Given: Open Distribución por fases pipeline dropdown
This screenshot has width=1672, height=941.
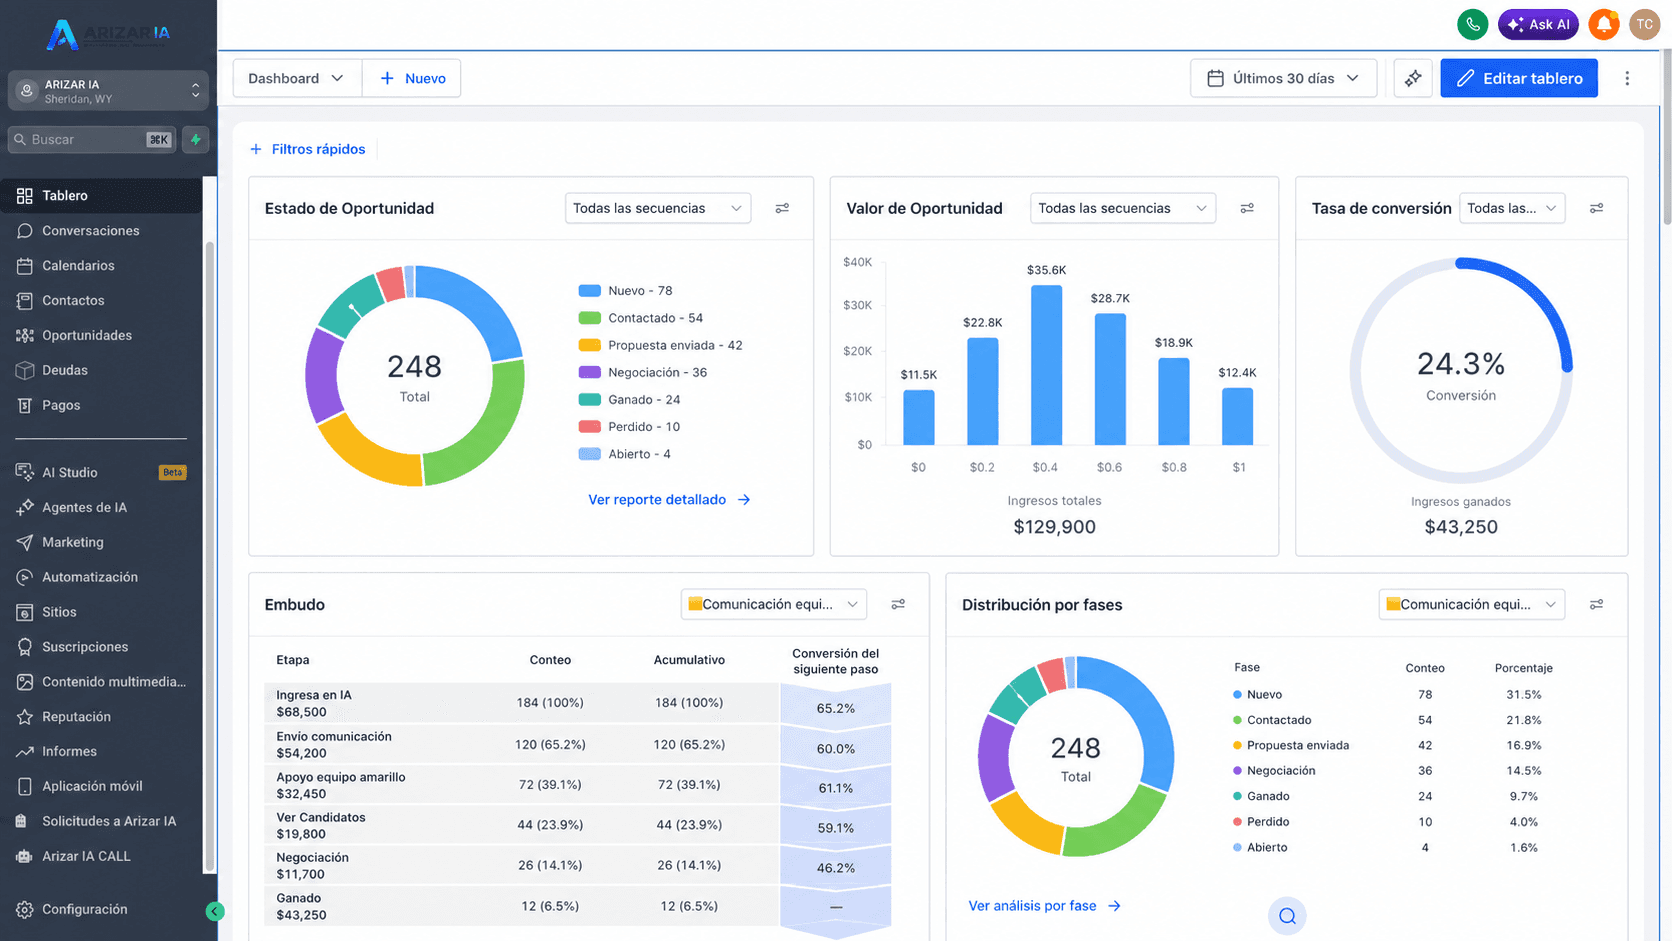Looking at the screenshot, I should [1471, 604].
